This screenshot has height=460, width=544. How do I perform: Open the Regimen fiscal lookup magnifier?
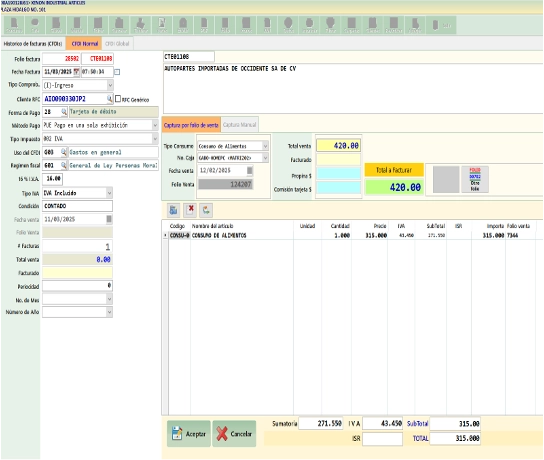click(x=64, y=165)
